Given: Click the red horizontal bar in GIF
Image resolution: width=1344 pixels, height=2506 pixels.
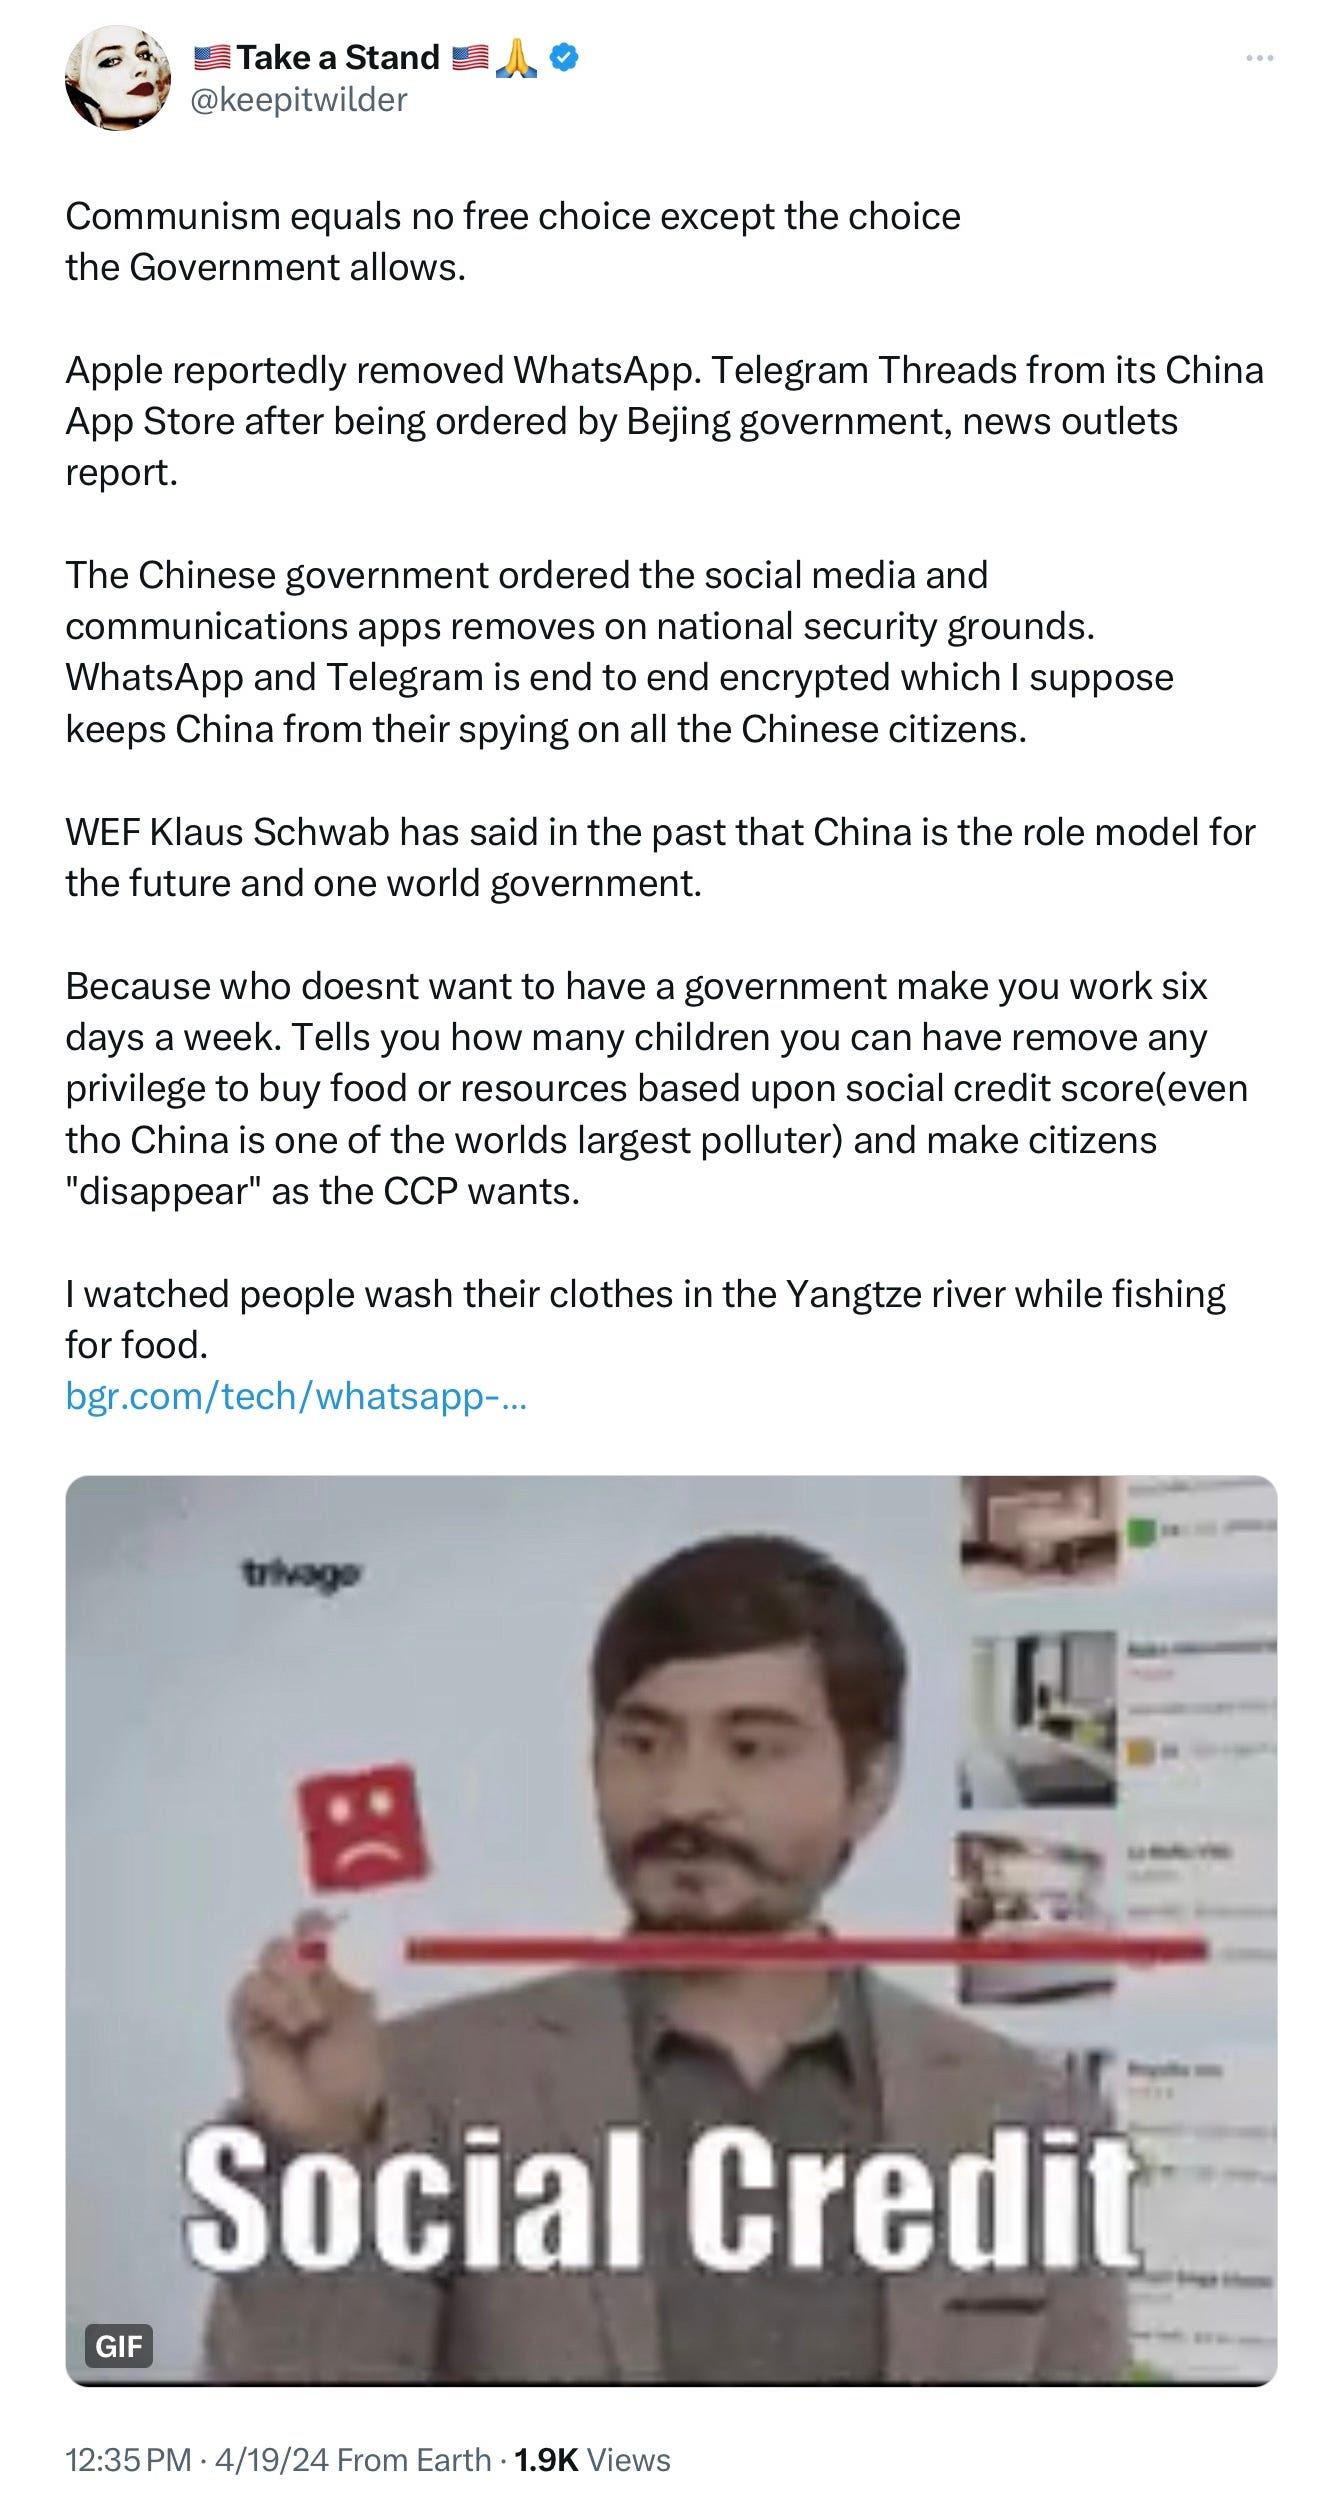Looking at the screenshot, I should pos(807,1947).
